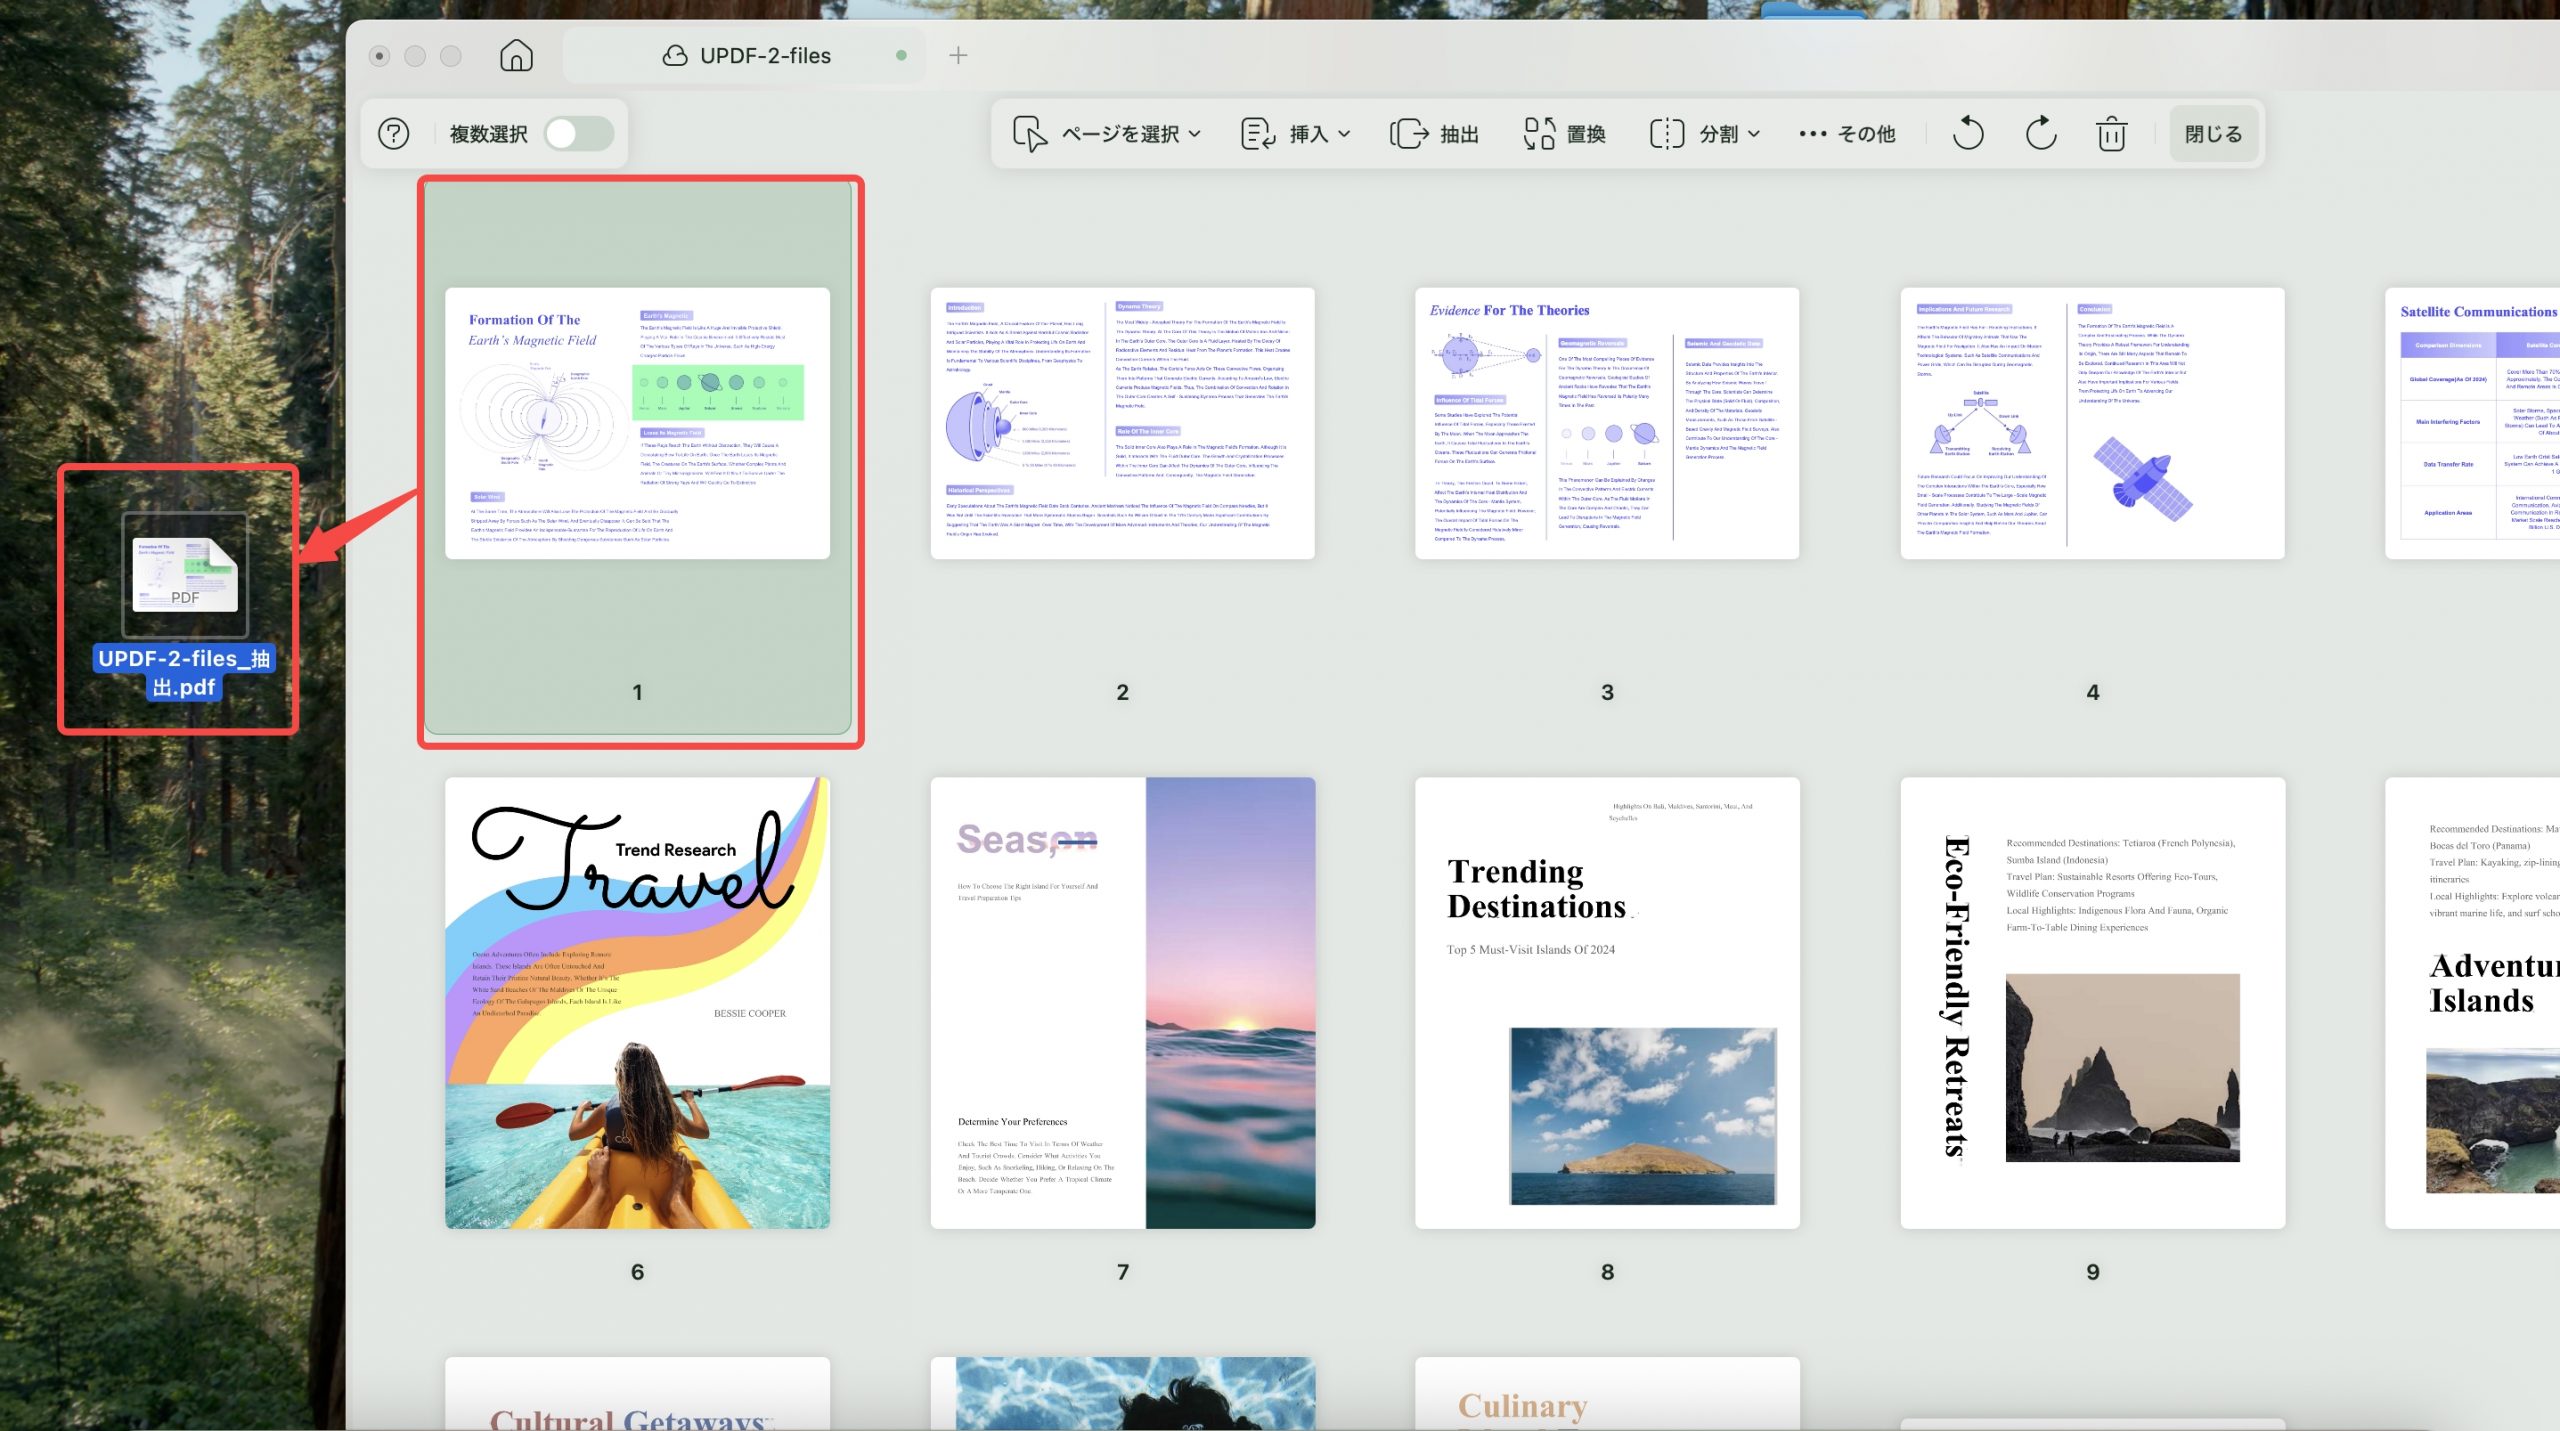Image resolution: width=2560 pixels, height=1431 pixels.
Task: Delete selected page with trash icon
Action: (x=2111, y=134)
